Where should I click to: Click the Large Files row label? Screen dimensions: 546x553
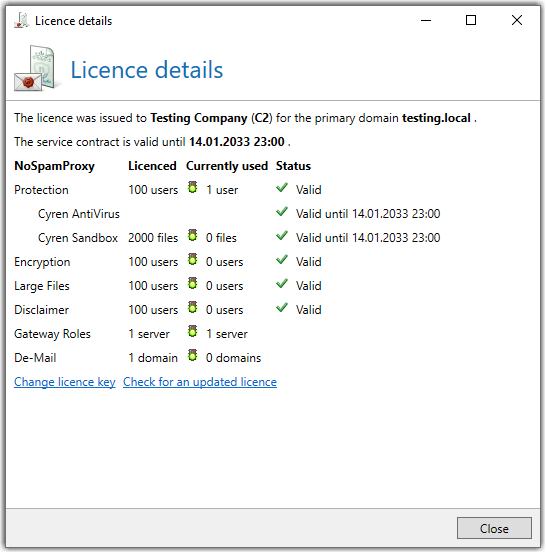pos(42,286)
